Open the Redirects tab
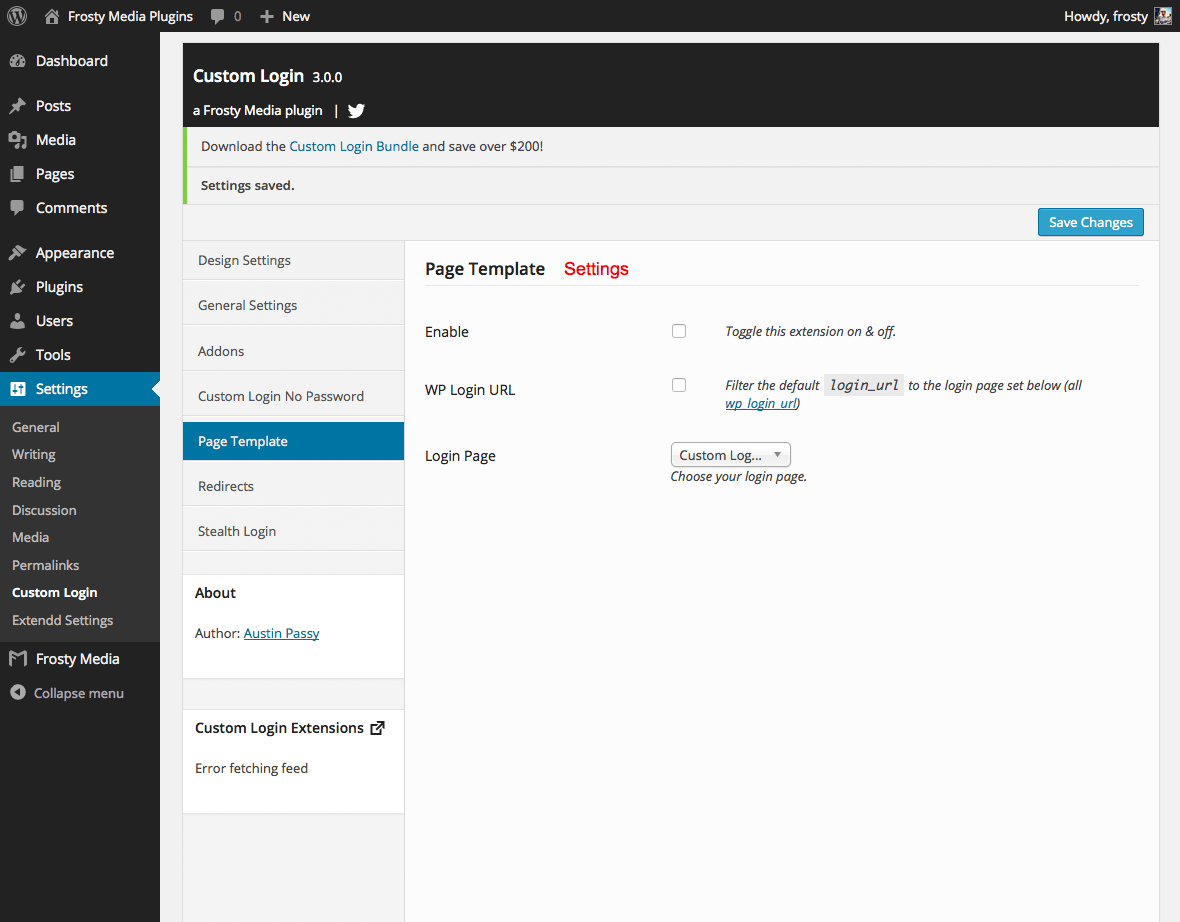This screenshot has width=1180, height=922. [x=293, y=486]
